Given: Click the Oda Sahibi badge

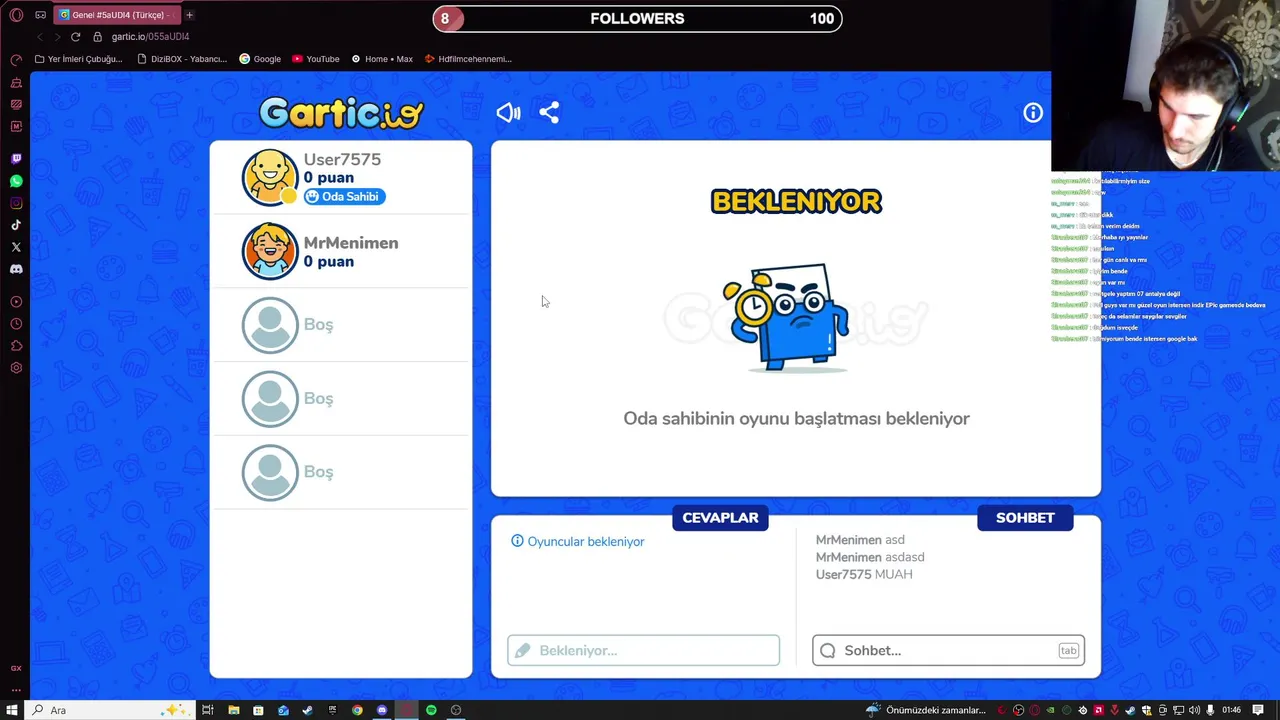Looking at the screenshot, I should coord(344,197).
